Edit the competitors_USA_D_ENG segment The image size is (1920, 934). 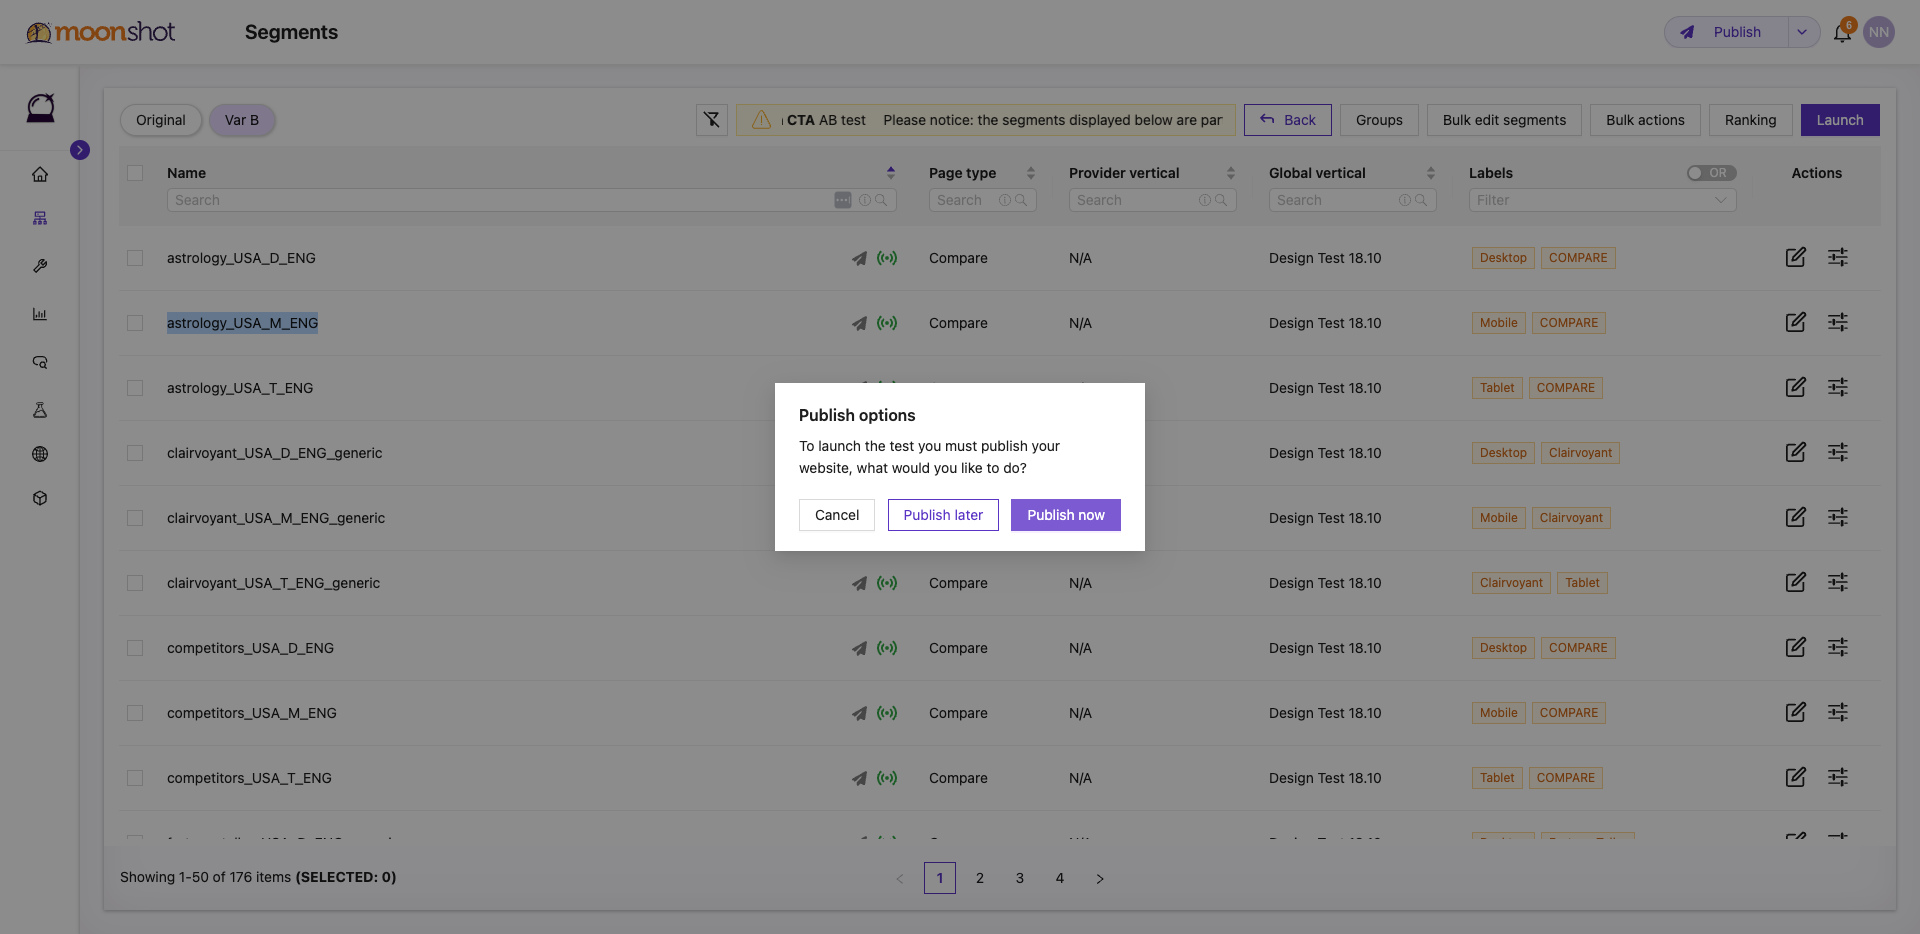(1796, 647)
